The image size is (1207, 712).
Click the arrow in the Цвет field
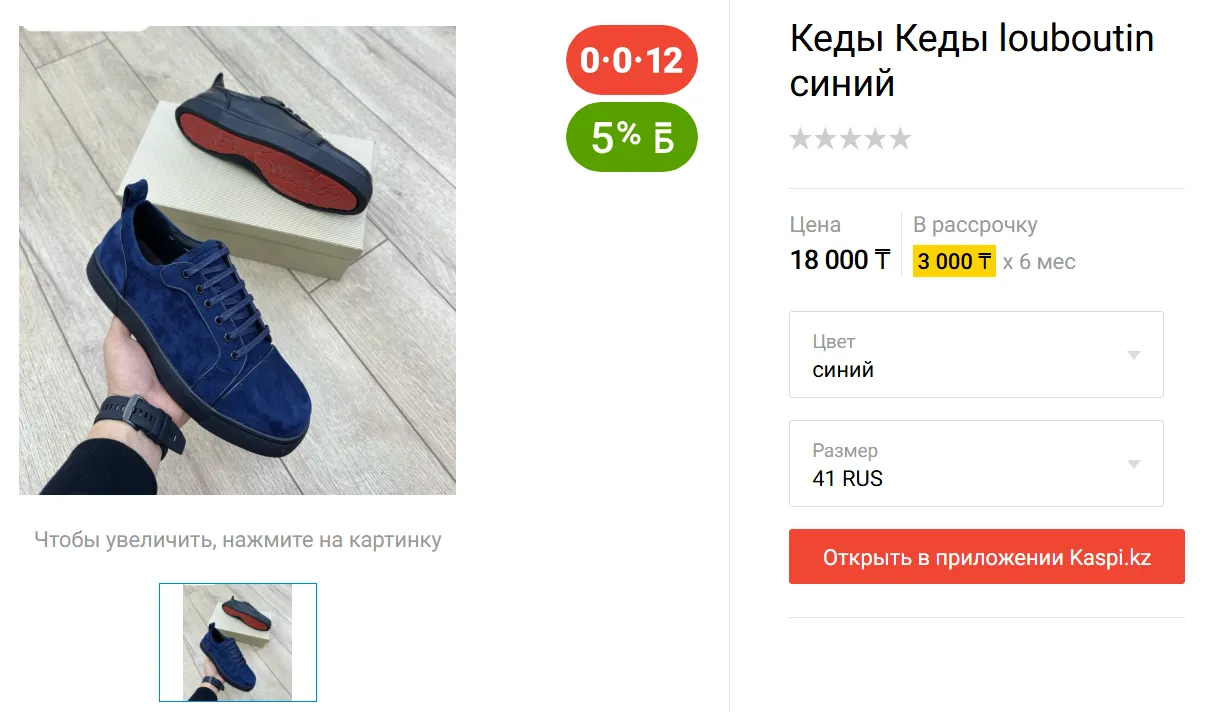[1134, 355]
